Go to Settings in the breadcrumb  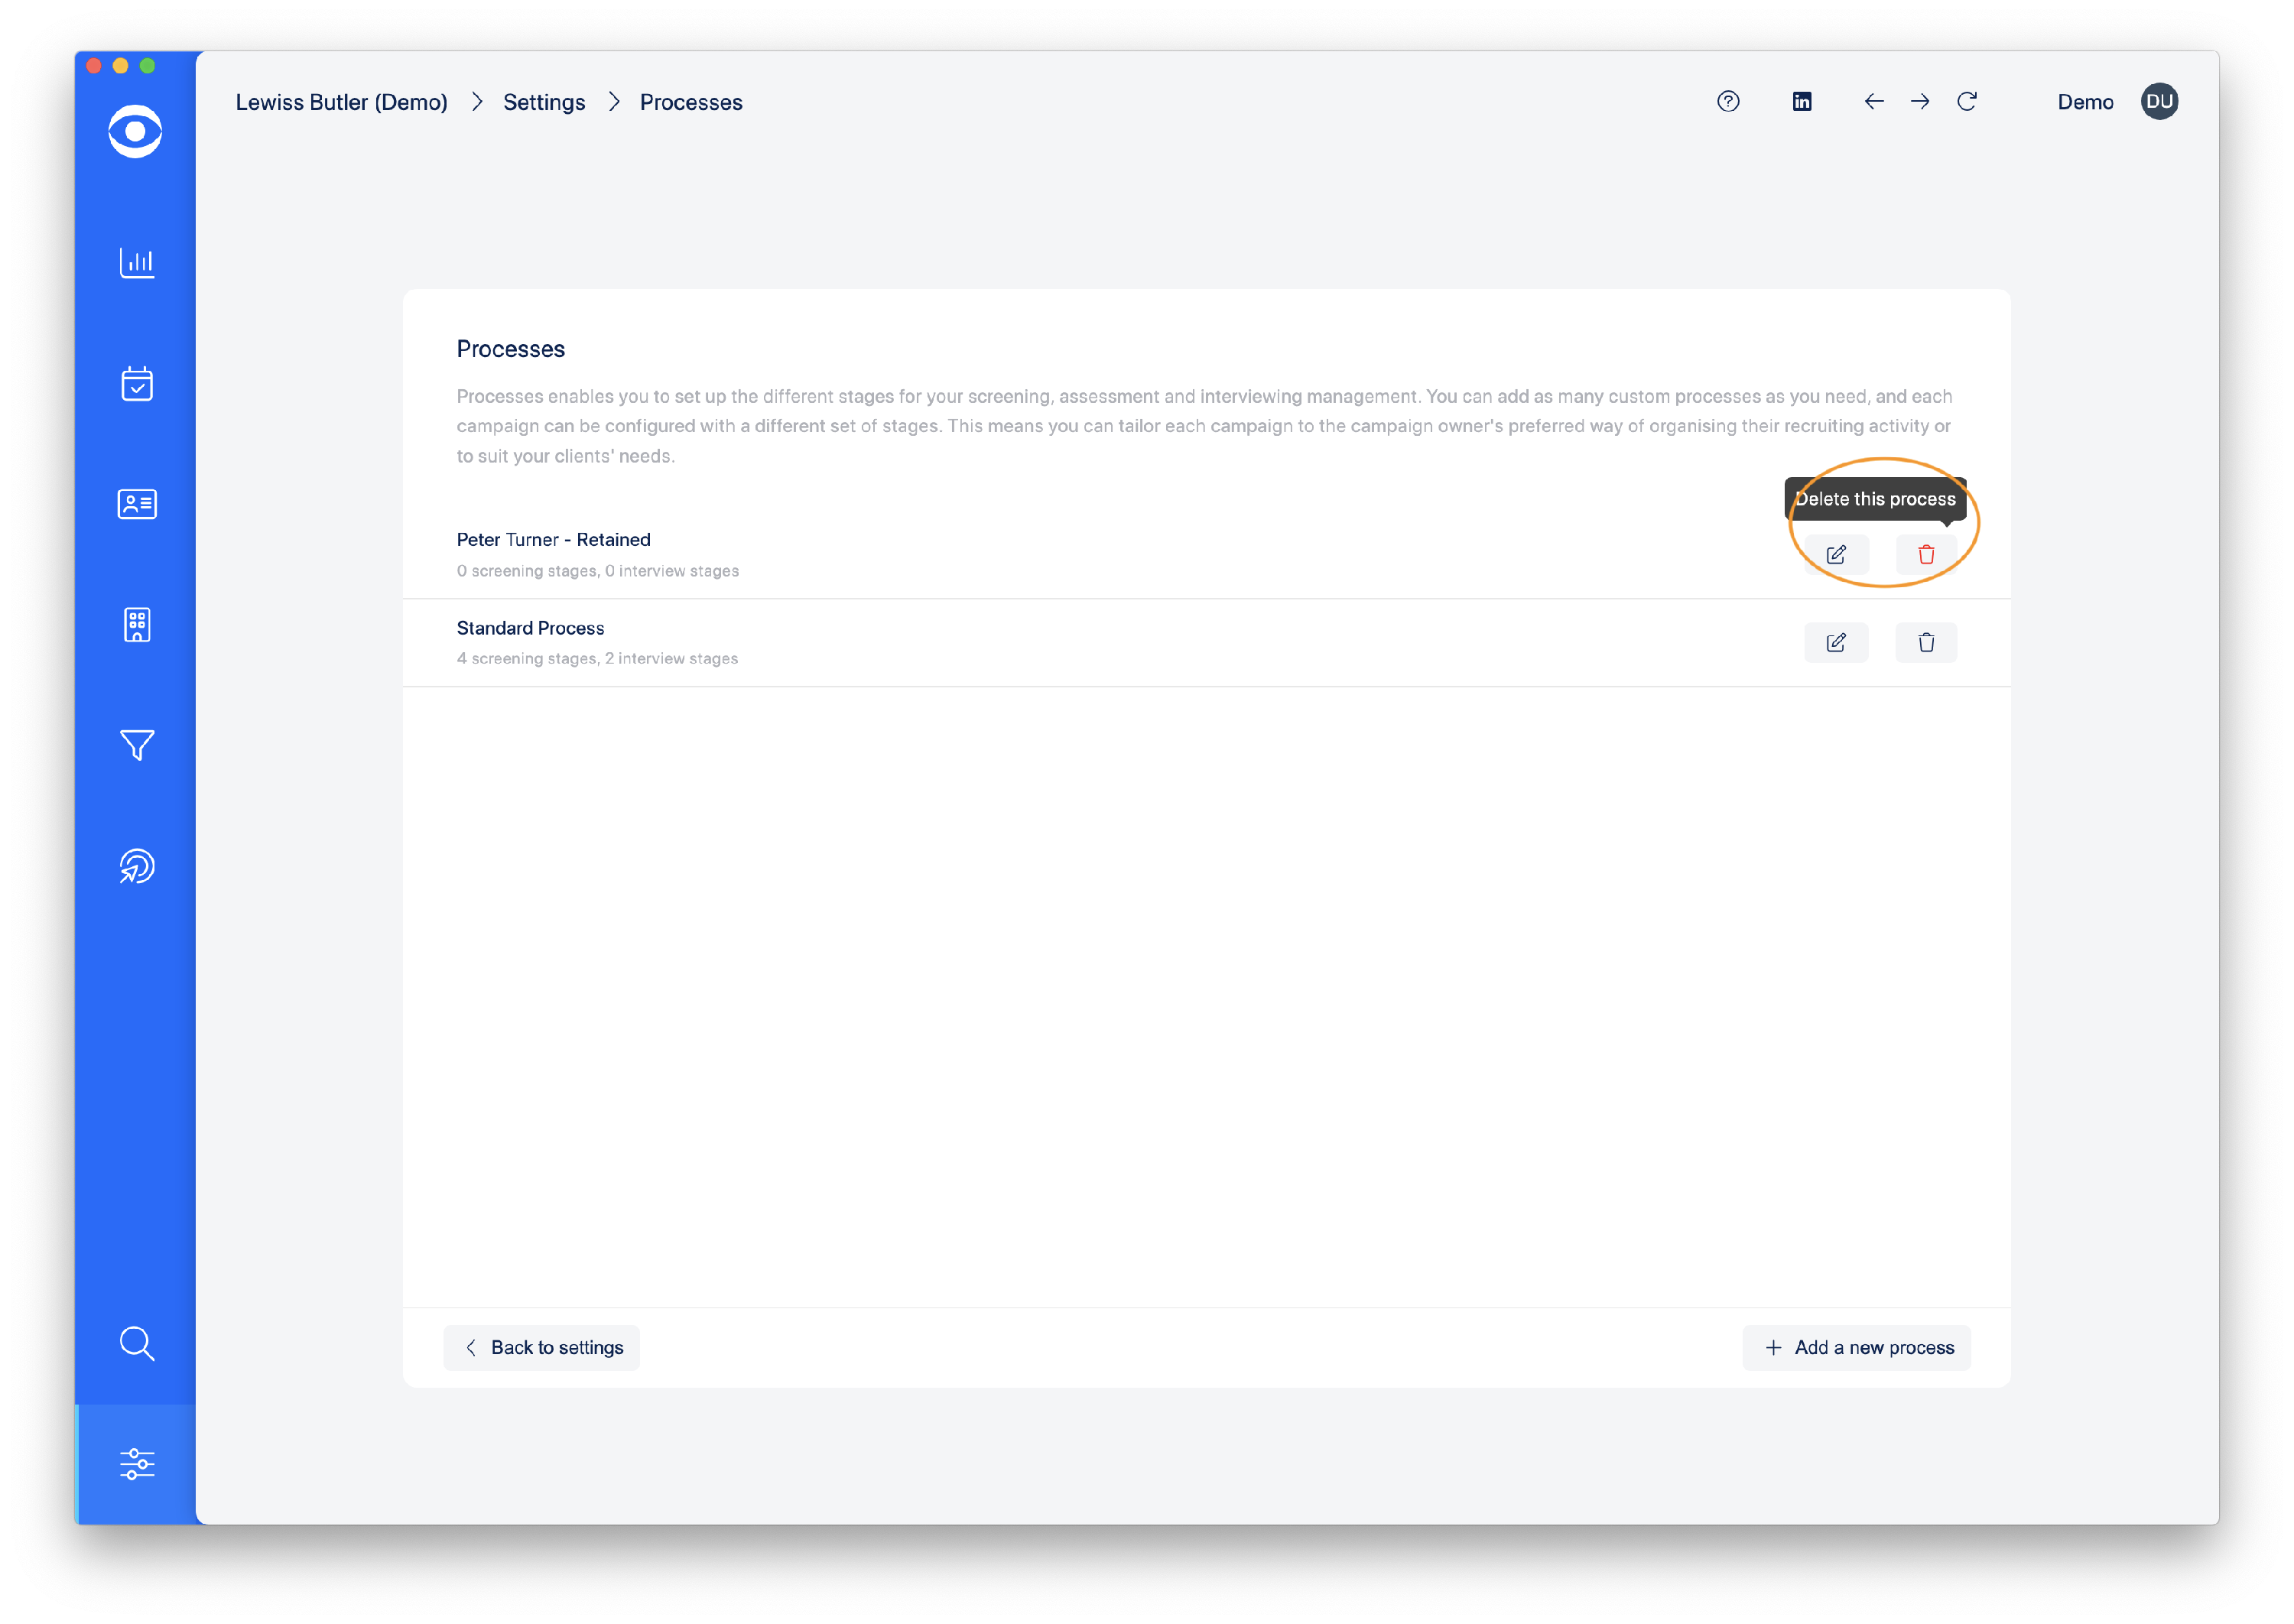coord(544,103)
